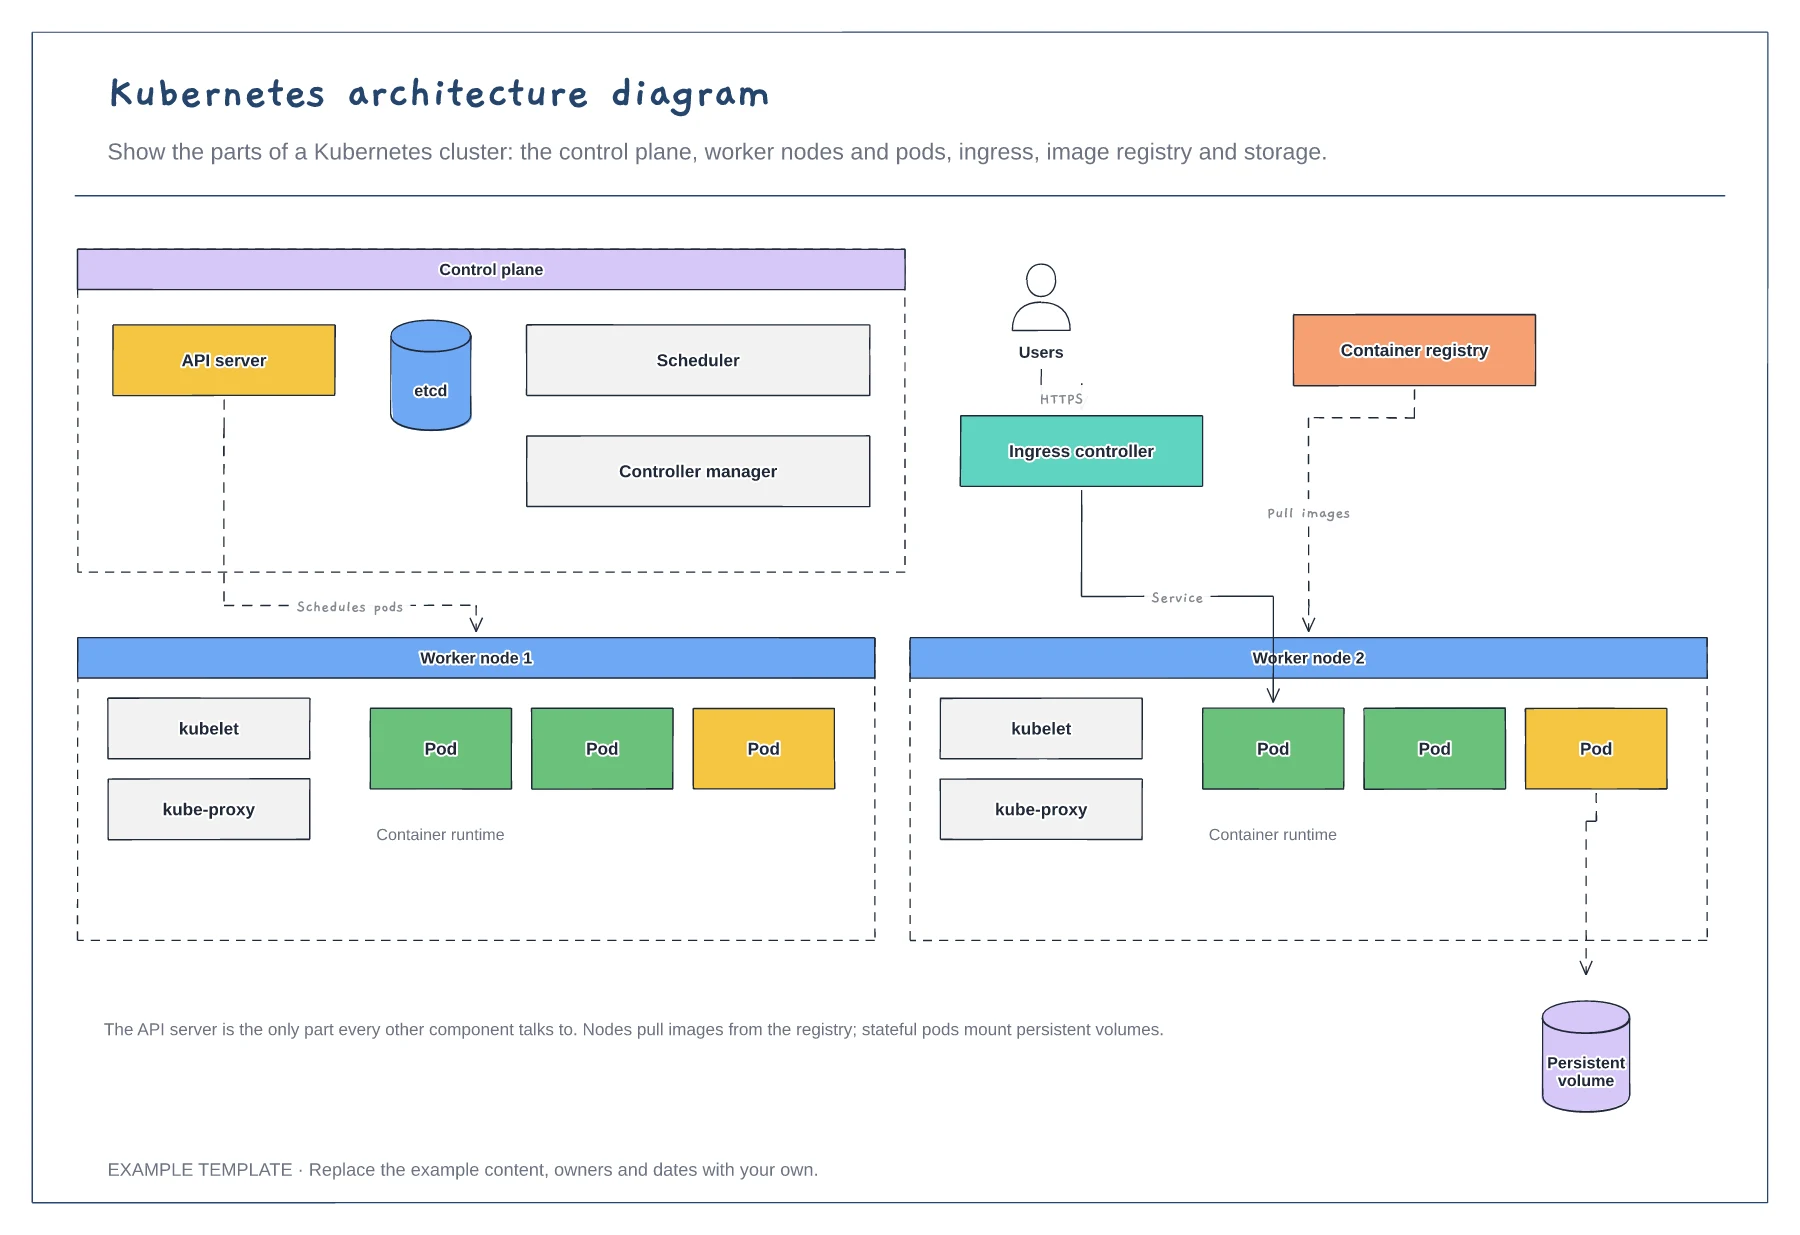
Task: Click the 'HTTPS' connector label
Action: pos(1061,399)
